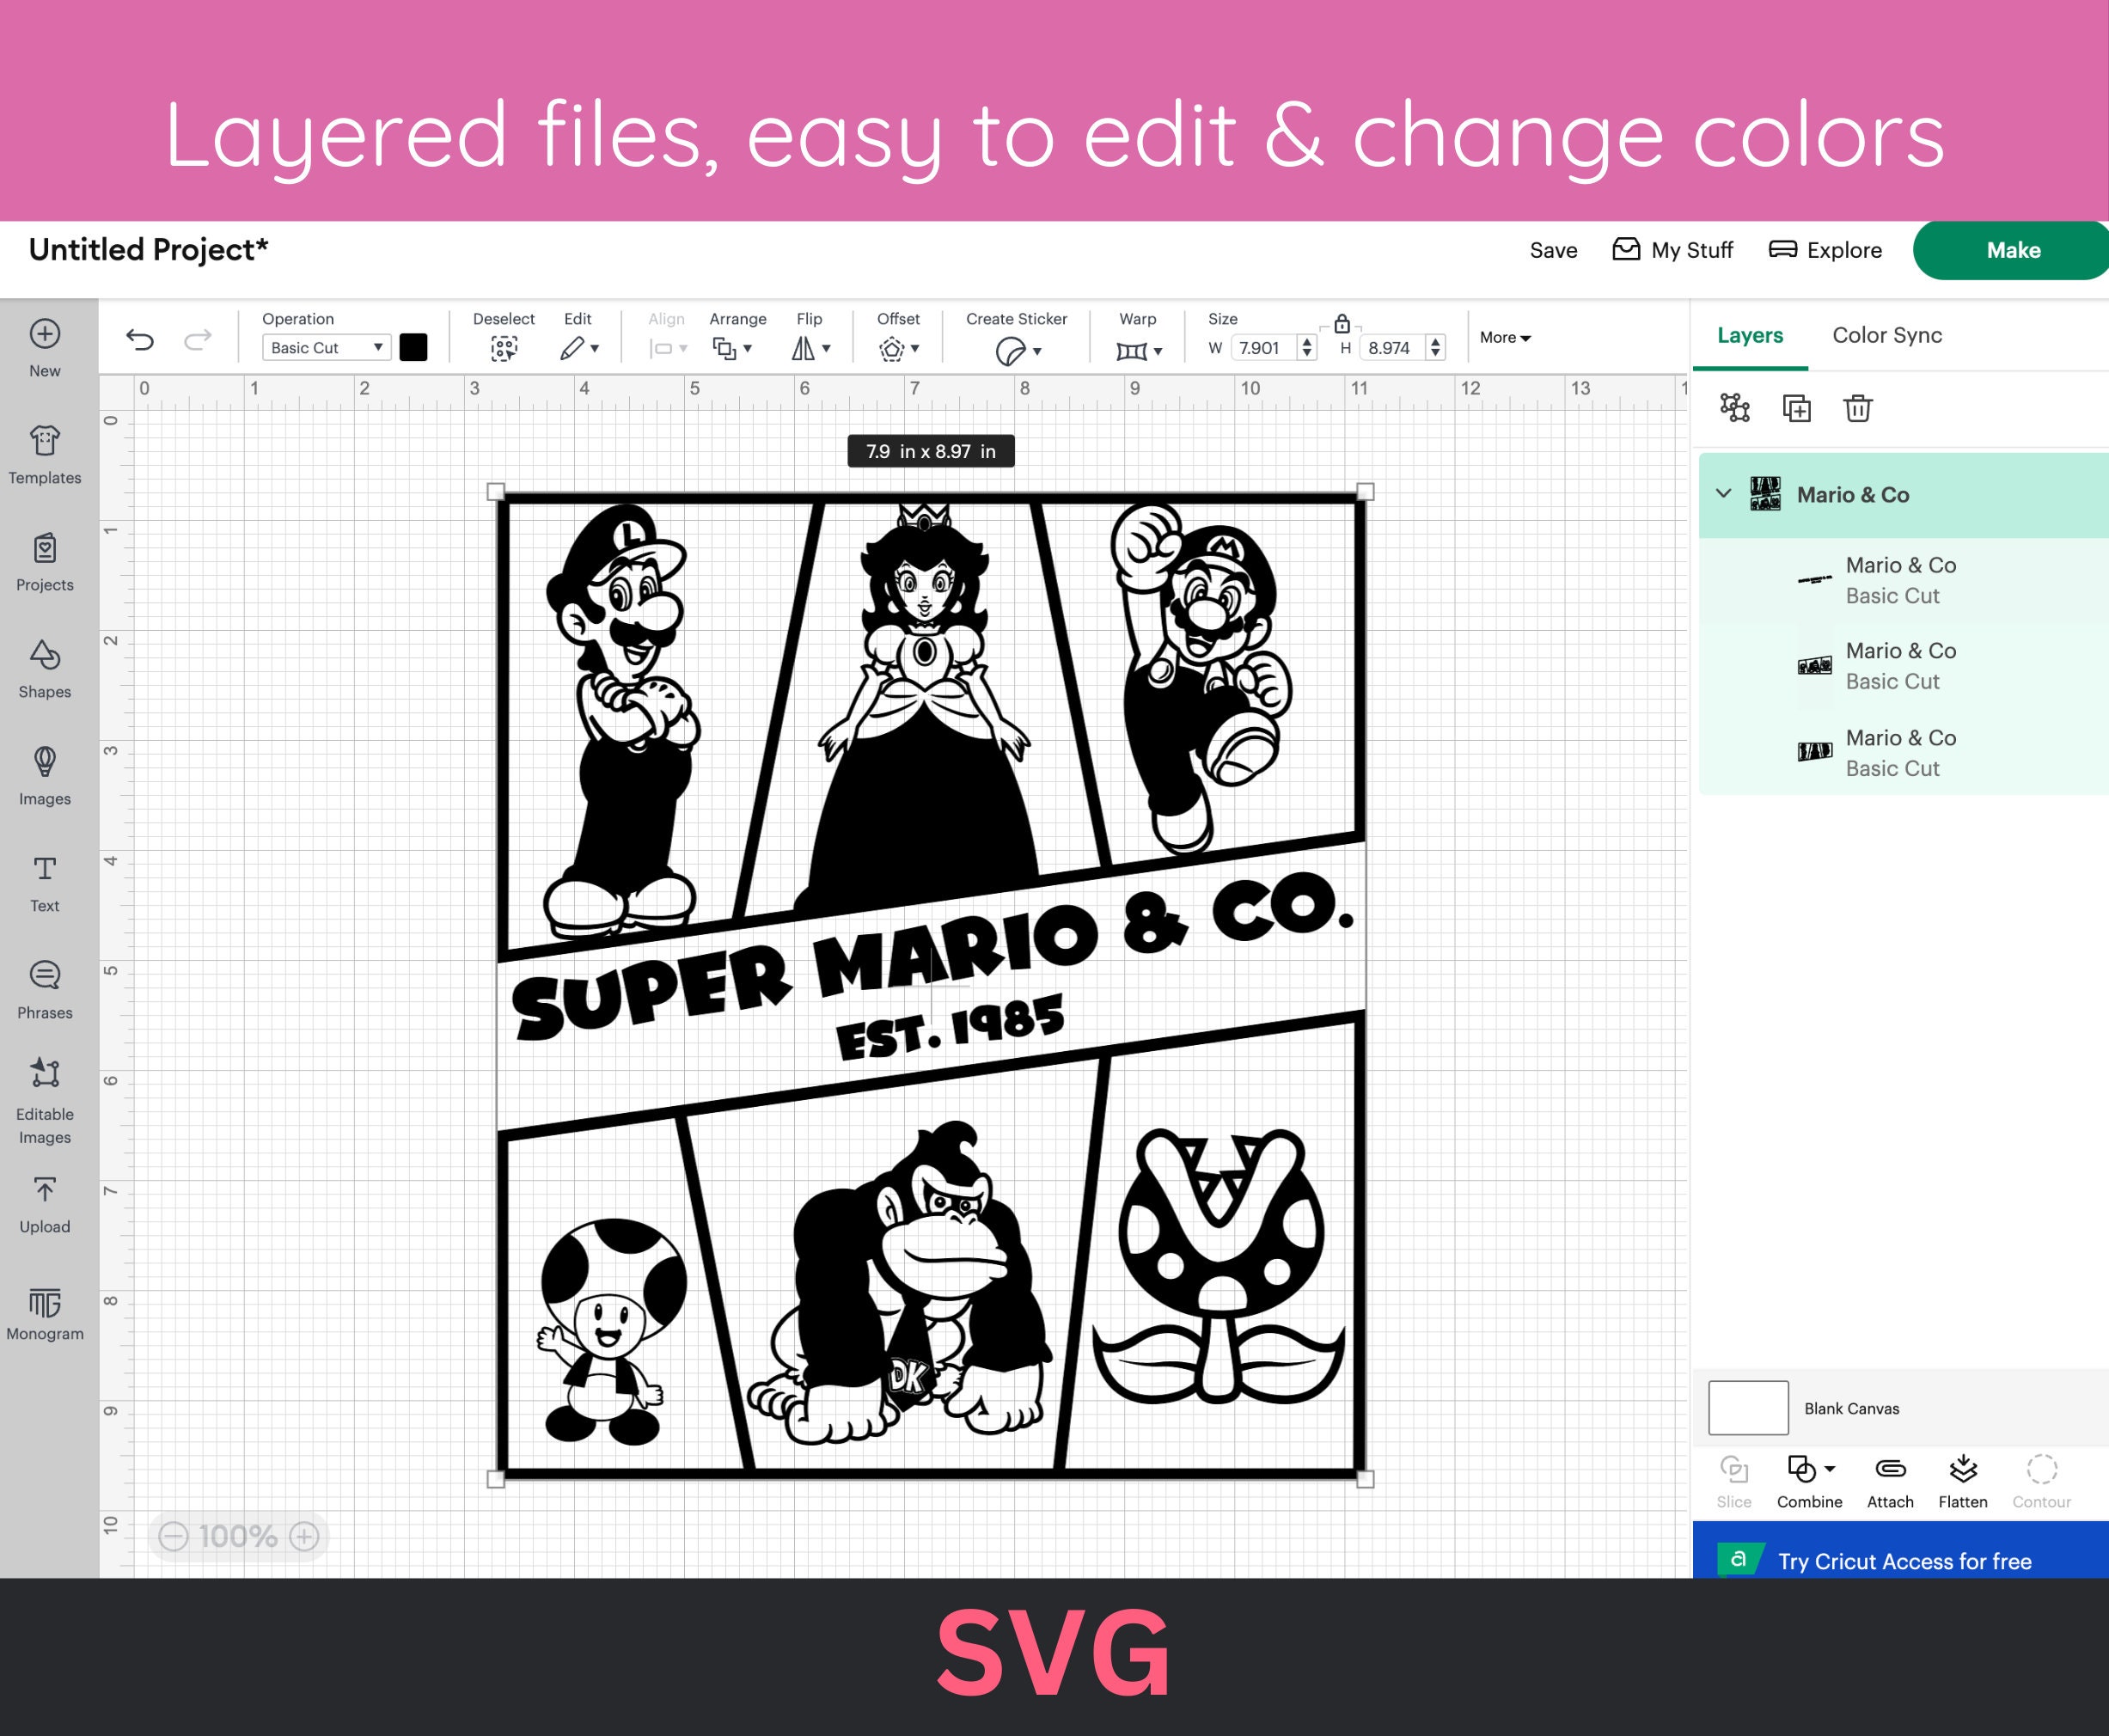Zoom out with the minus icon
Screen dimensions: 2109x1736
(x=173, y=1536)
